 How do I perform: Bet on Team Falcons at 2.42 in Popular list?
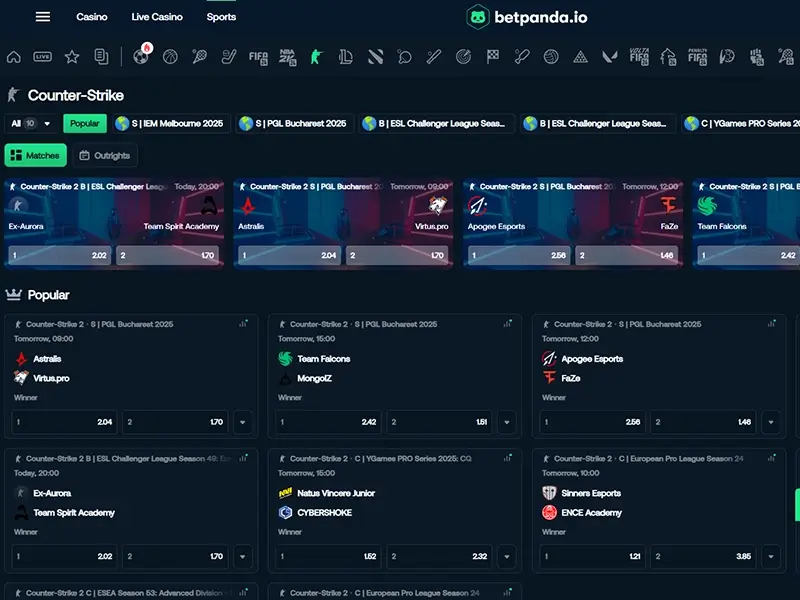click(328, 422)
